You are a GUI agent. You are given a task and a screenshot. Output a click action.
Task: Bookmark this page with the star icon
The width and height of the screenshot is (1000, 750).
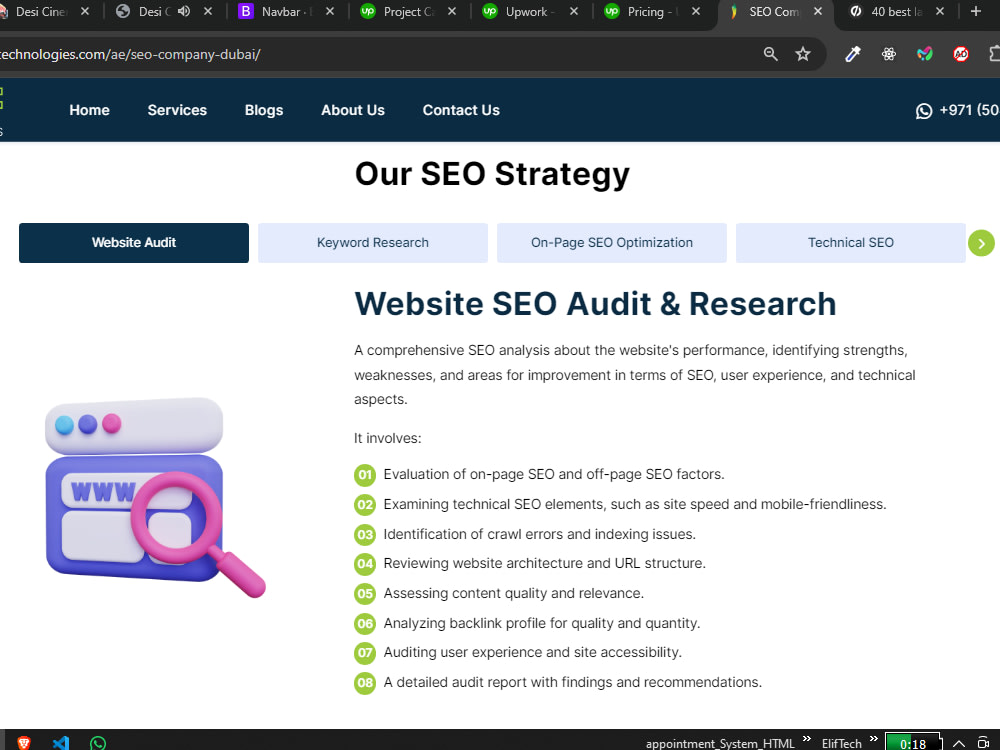point(802,54)
